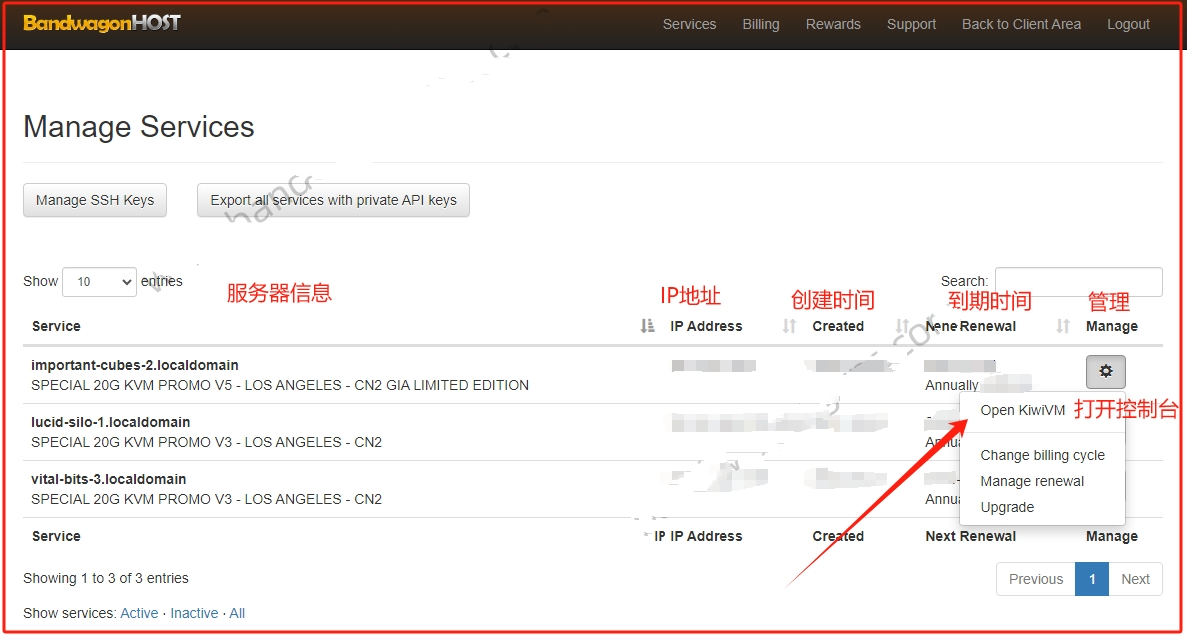Viewport: 1187px width, 640px height.
Task: Select Manage renewal from the menu
Action: click(x=1032, y=481)
